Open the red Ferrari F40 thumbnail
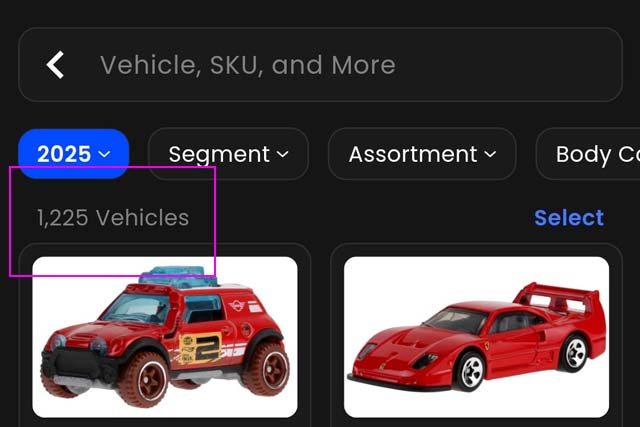This screenshot has height=427, width=640. tap(476, 337)
